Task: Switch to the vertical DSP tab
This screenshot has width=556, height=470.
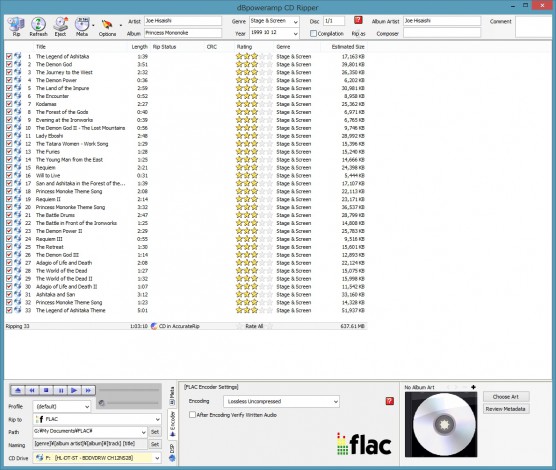Action: [x=172, y=452]
